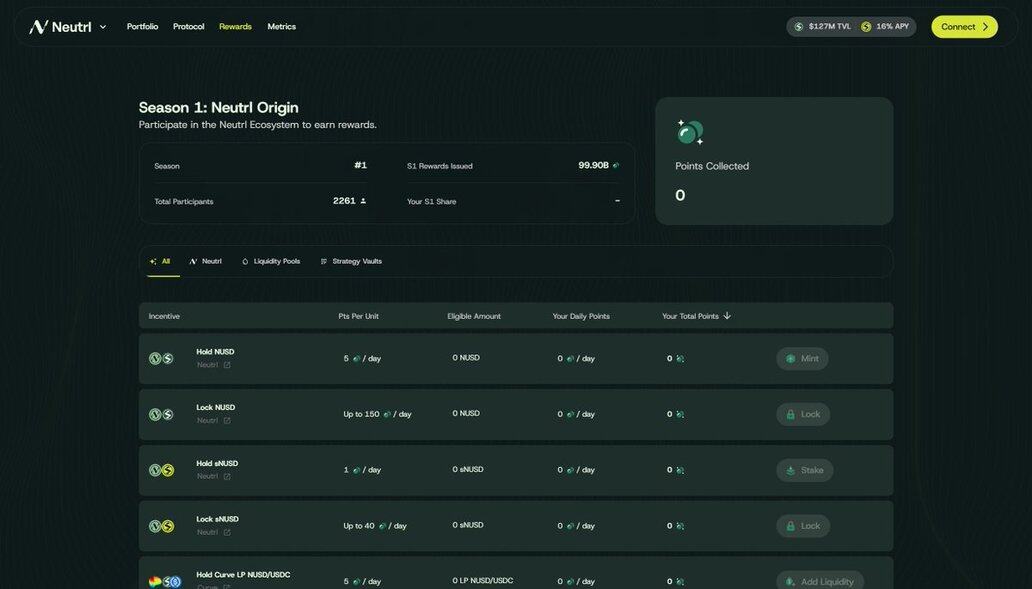Viewport: 1032px width, 589px height.
Task: Switch to the Strategy Vaults tab
Action: [351, 261]
